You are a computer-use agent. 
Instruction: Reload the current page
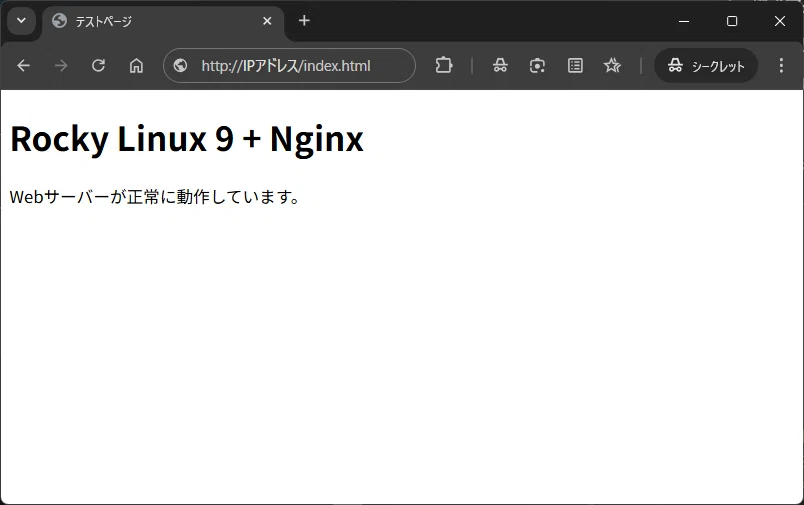98,66
